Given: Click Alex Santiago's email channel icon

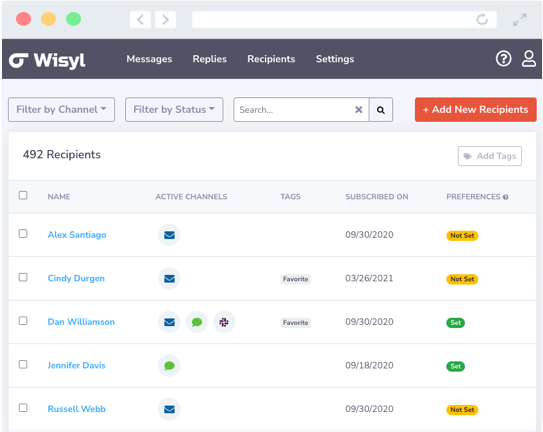Looking at the screenshot, I should coord(169,235).
